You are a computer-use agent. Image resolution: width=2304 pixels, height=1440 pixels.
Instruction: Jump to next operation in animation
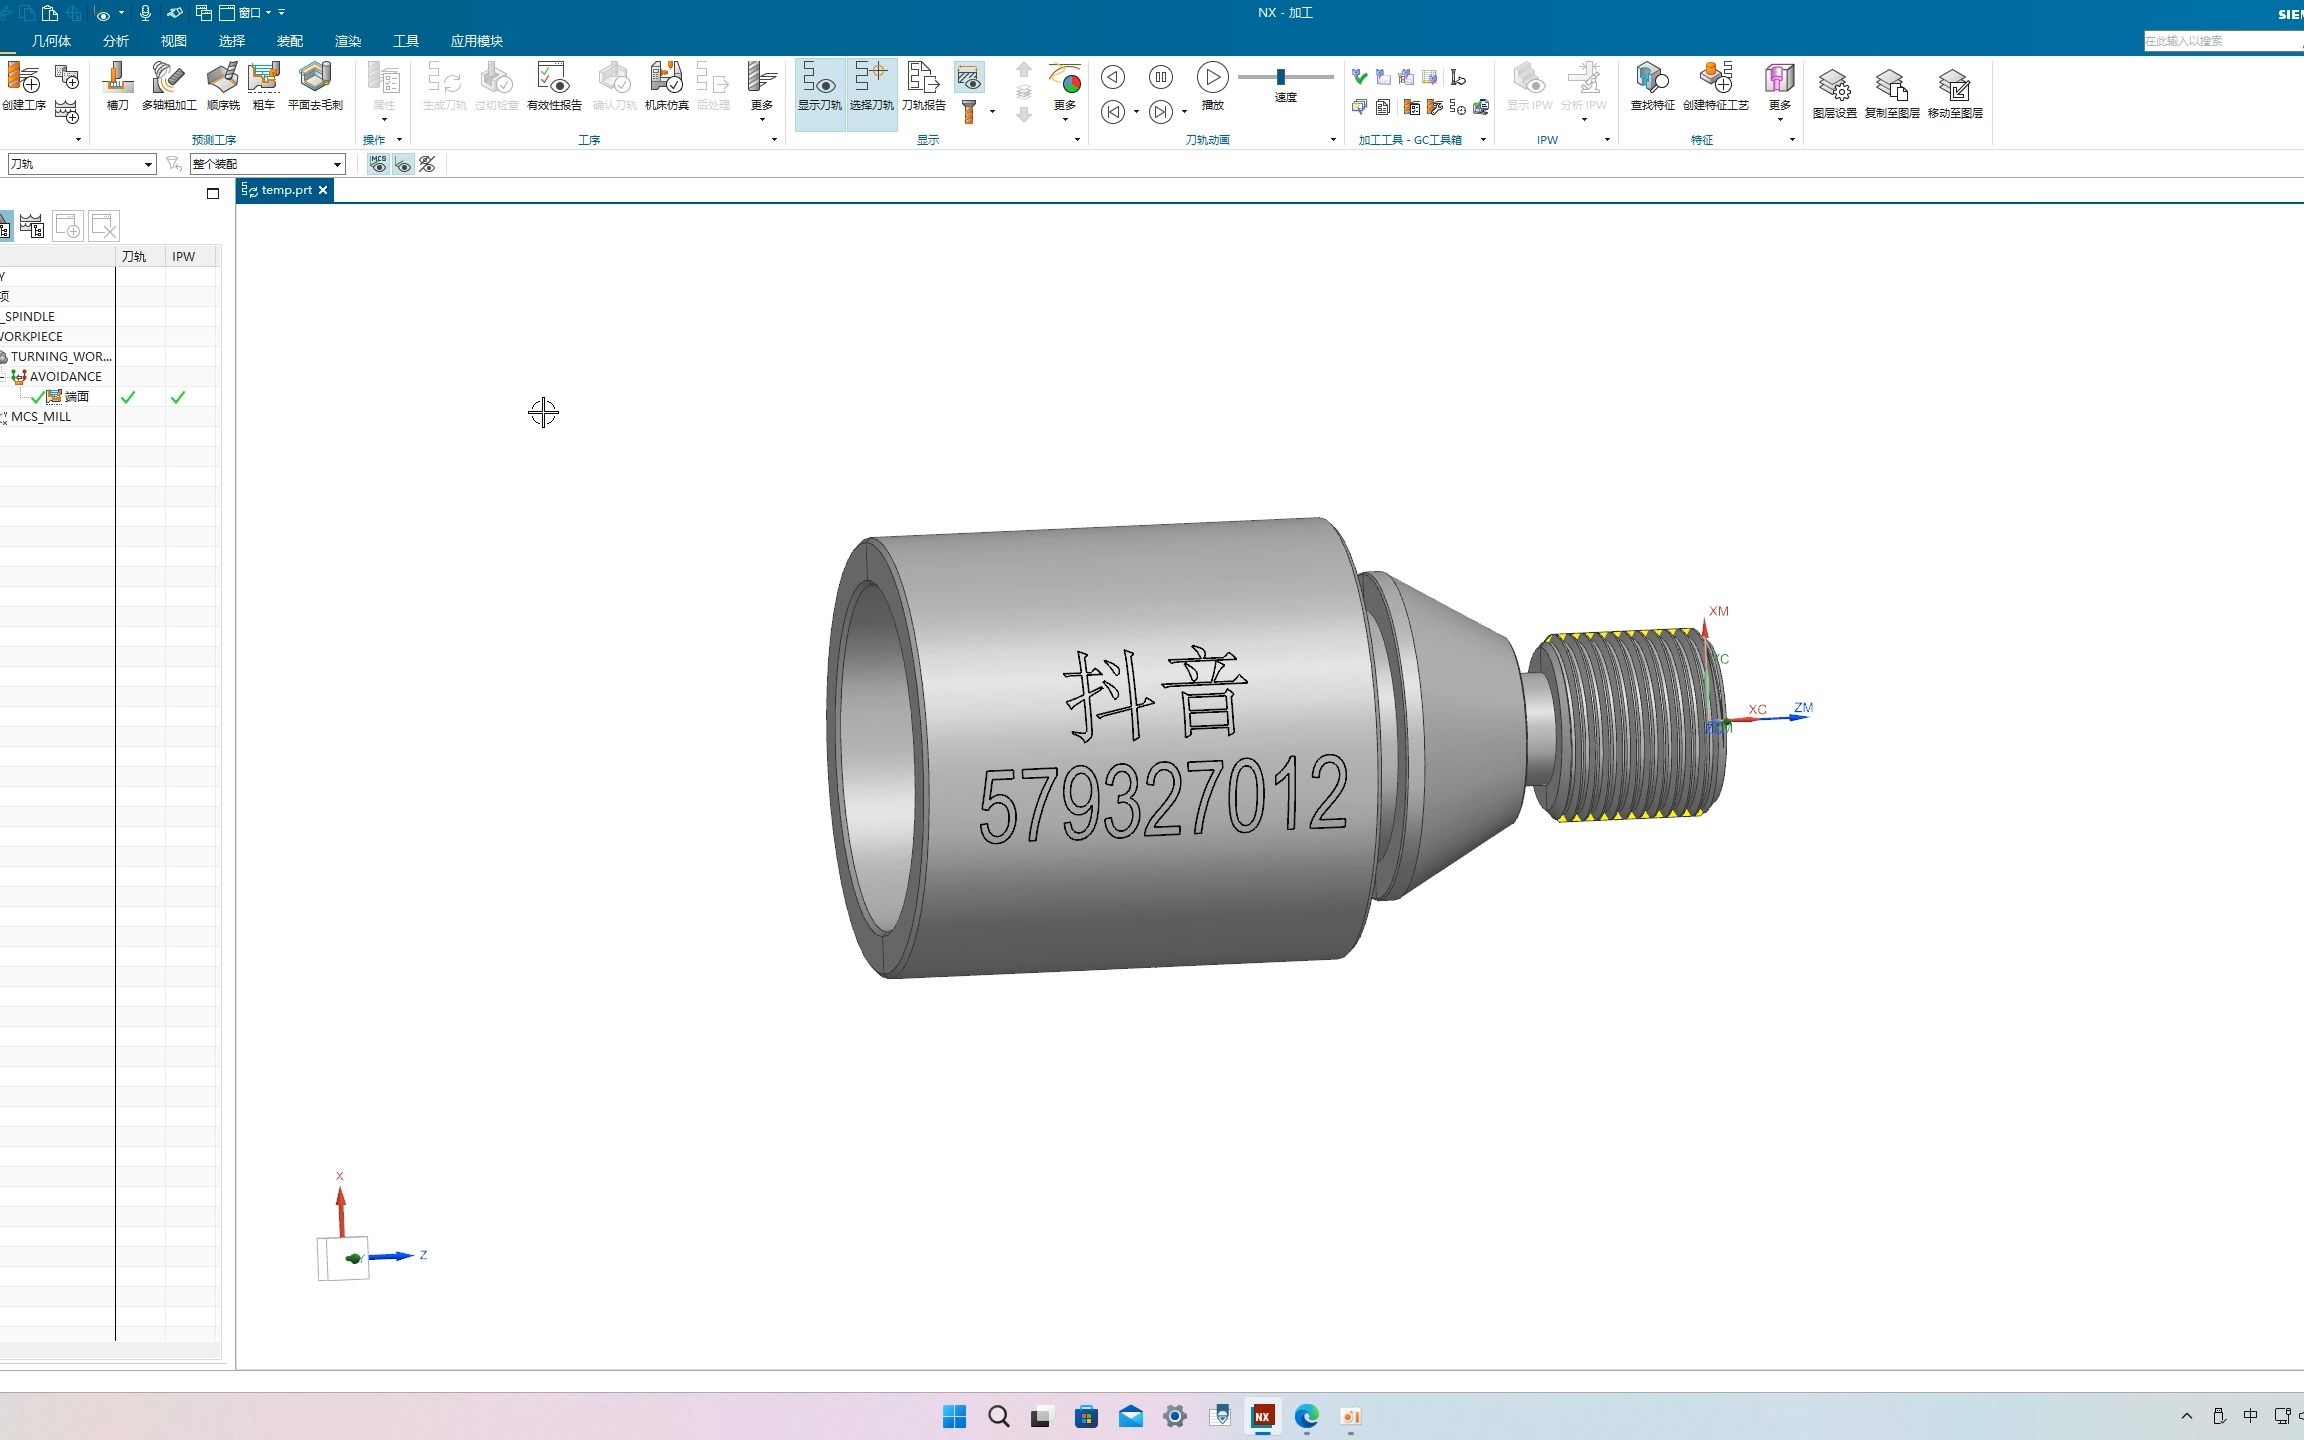coord(1160,112)
